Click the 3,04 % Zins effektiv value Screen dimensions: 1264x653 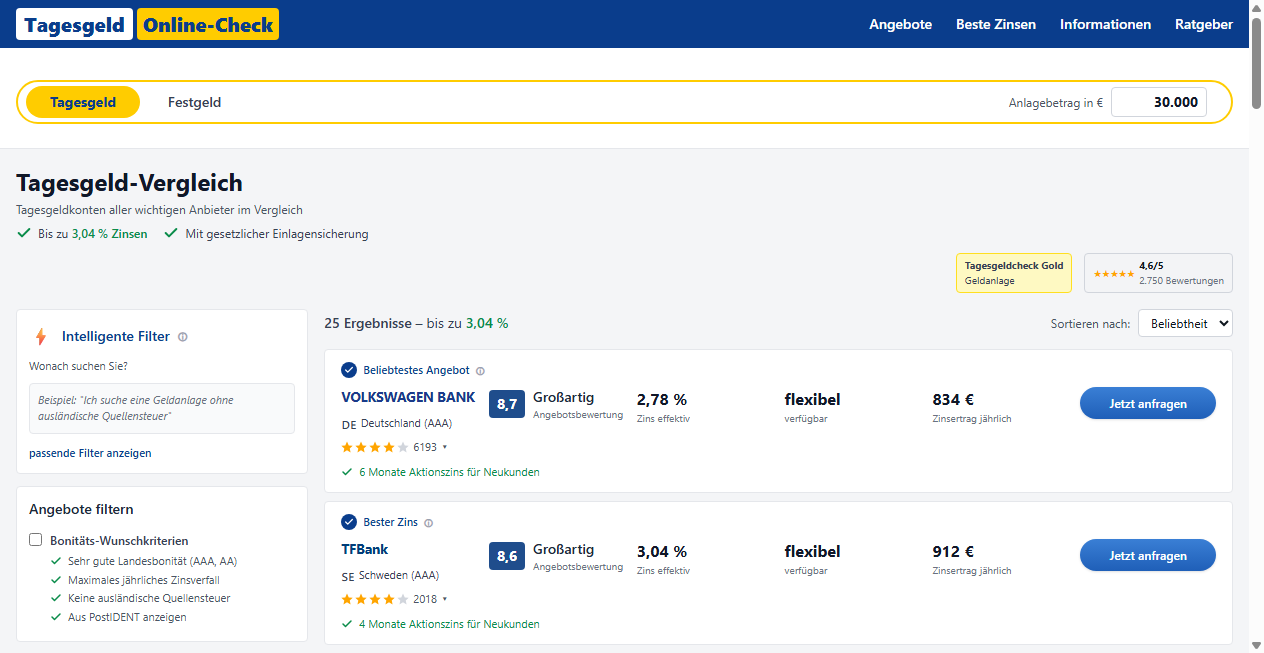(x=662, y=552)
